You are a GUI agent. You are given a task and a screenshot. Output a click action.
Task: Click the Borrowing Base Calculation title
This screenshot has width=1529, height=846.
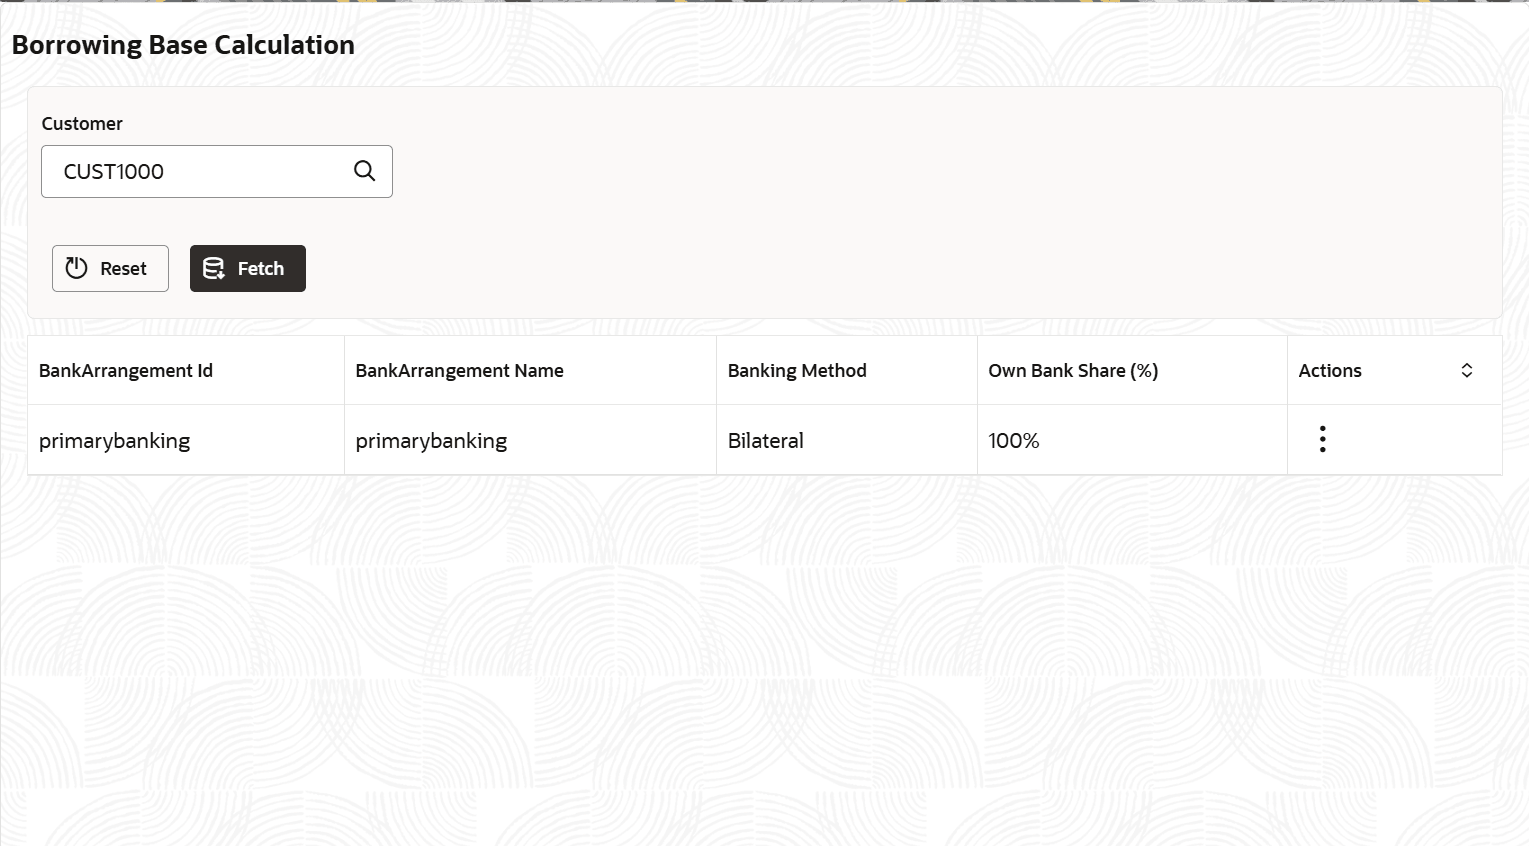pyautogui.click(x=183, y=45)
